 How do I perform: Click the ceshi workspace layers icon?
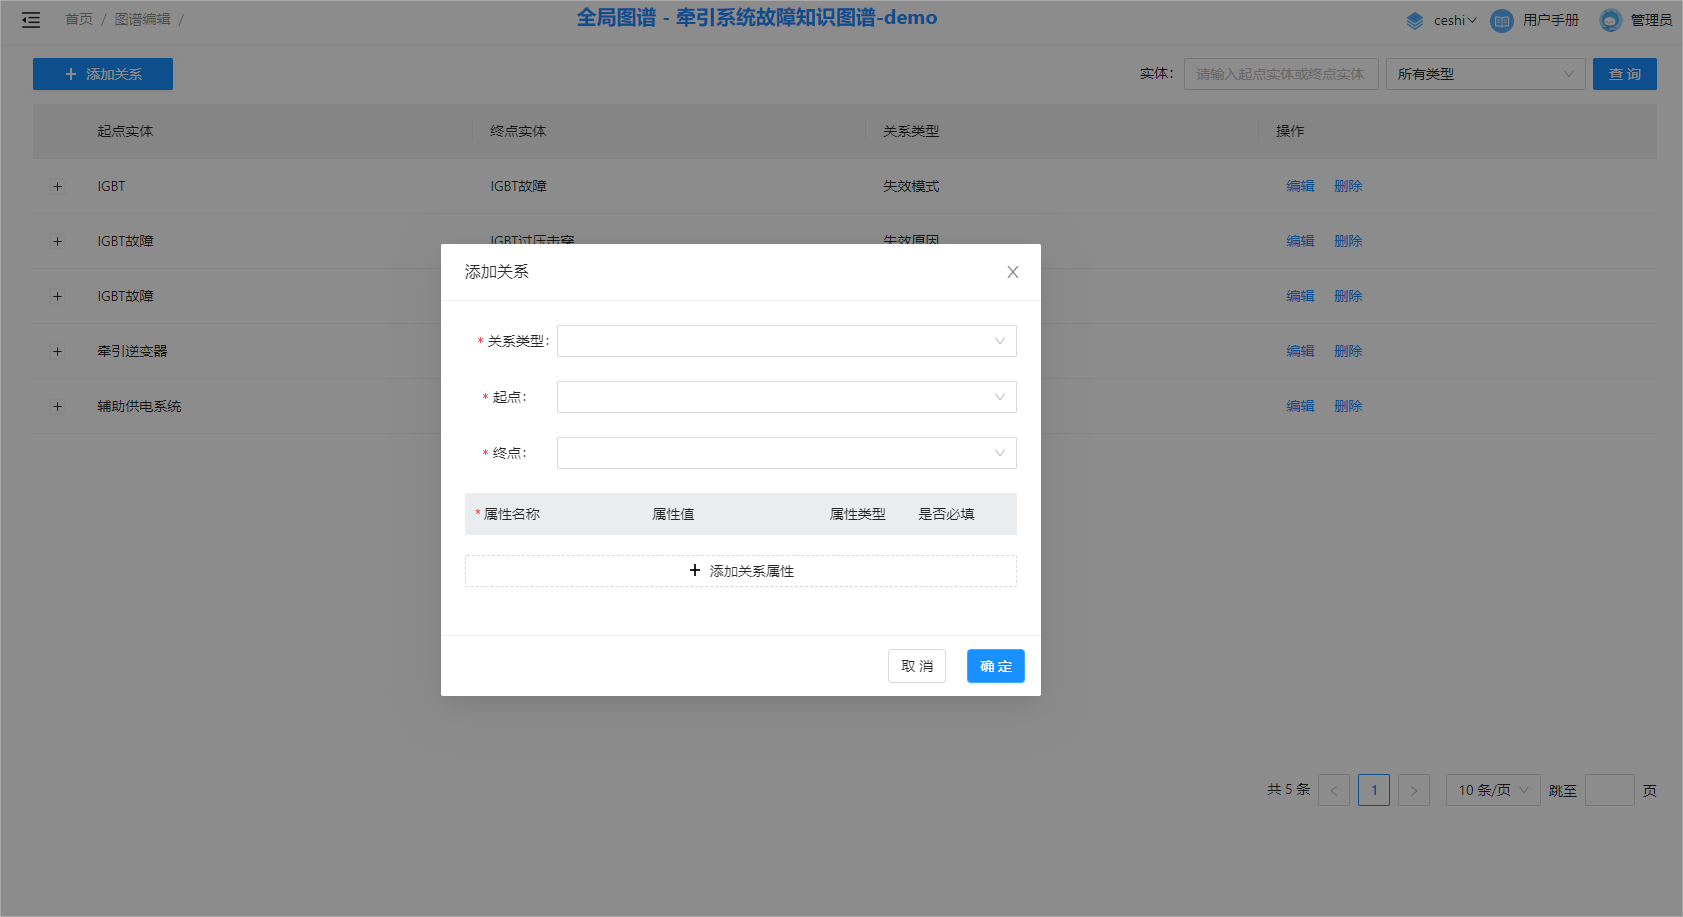click(1414, 20)
